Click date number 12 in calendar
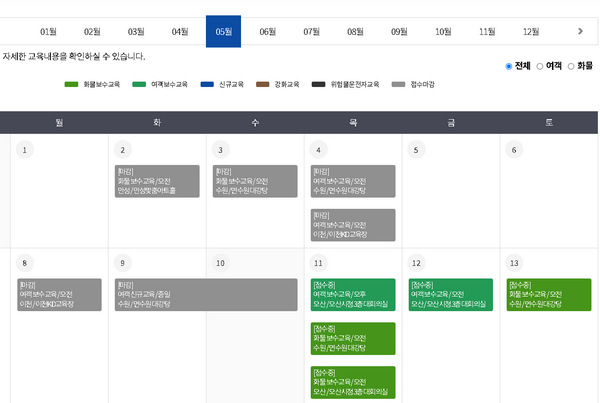Image resolution: width=600 pixels, height=403 pixels. pyautogui.click(x=416, y=263)
